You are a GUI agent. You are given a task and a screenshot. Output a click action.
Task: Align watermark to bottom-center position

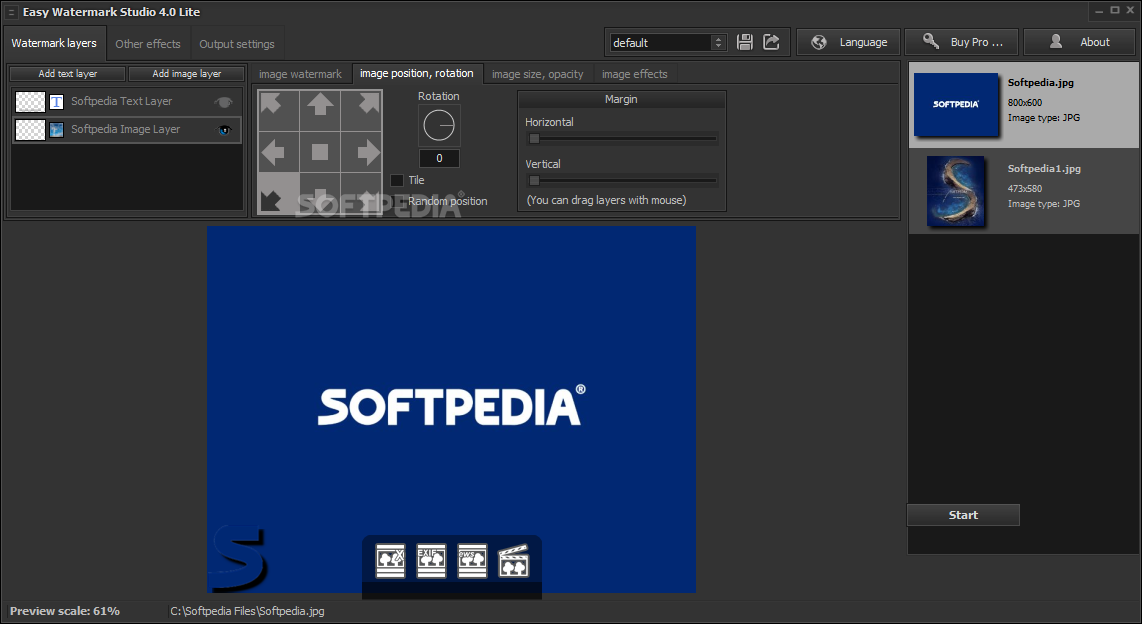[320, 193]
